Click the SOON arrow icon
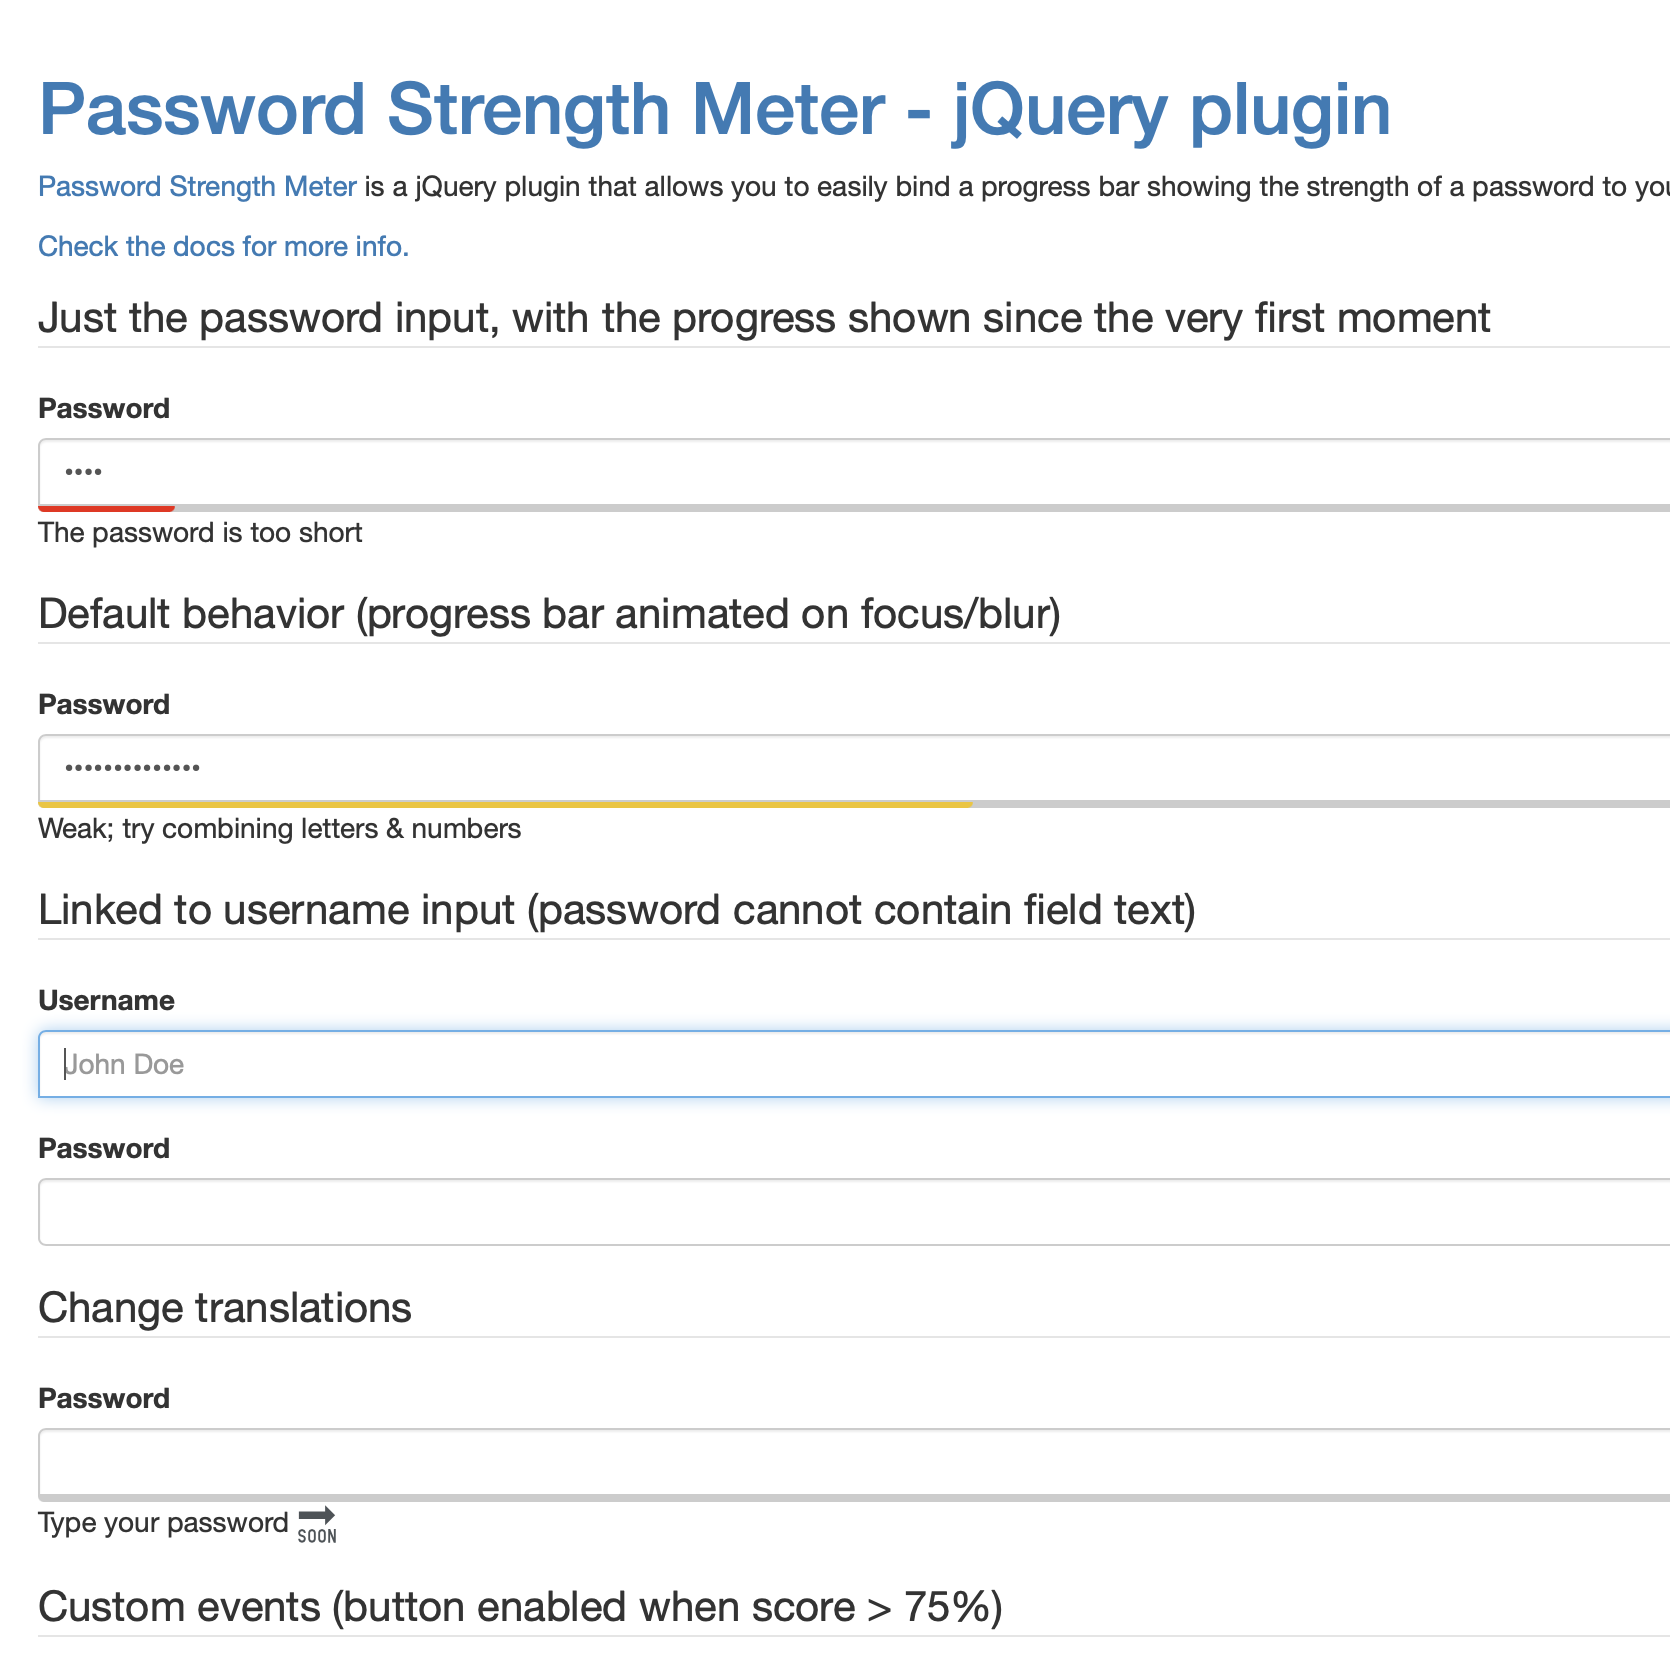This screenshot has width=1670, height=1668. click(317, 1525)
